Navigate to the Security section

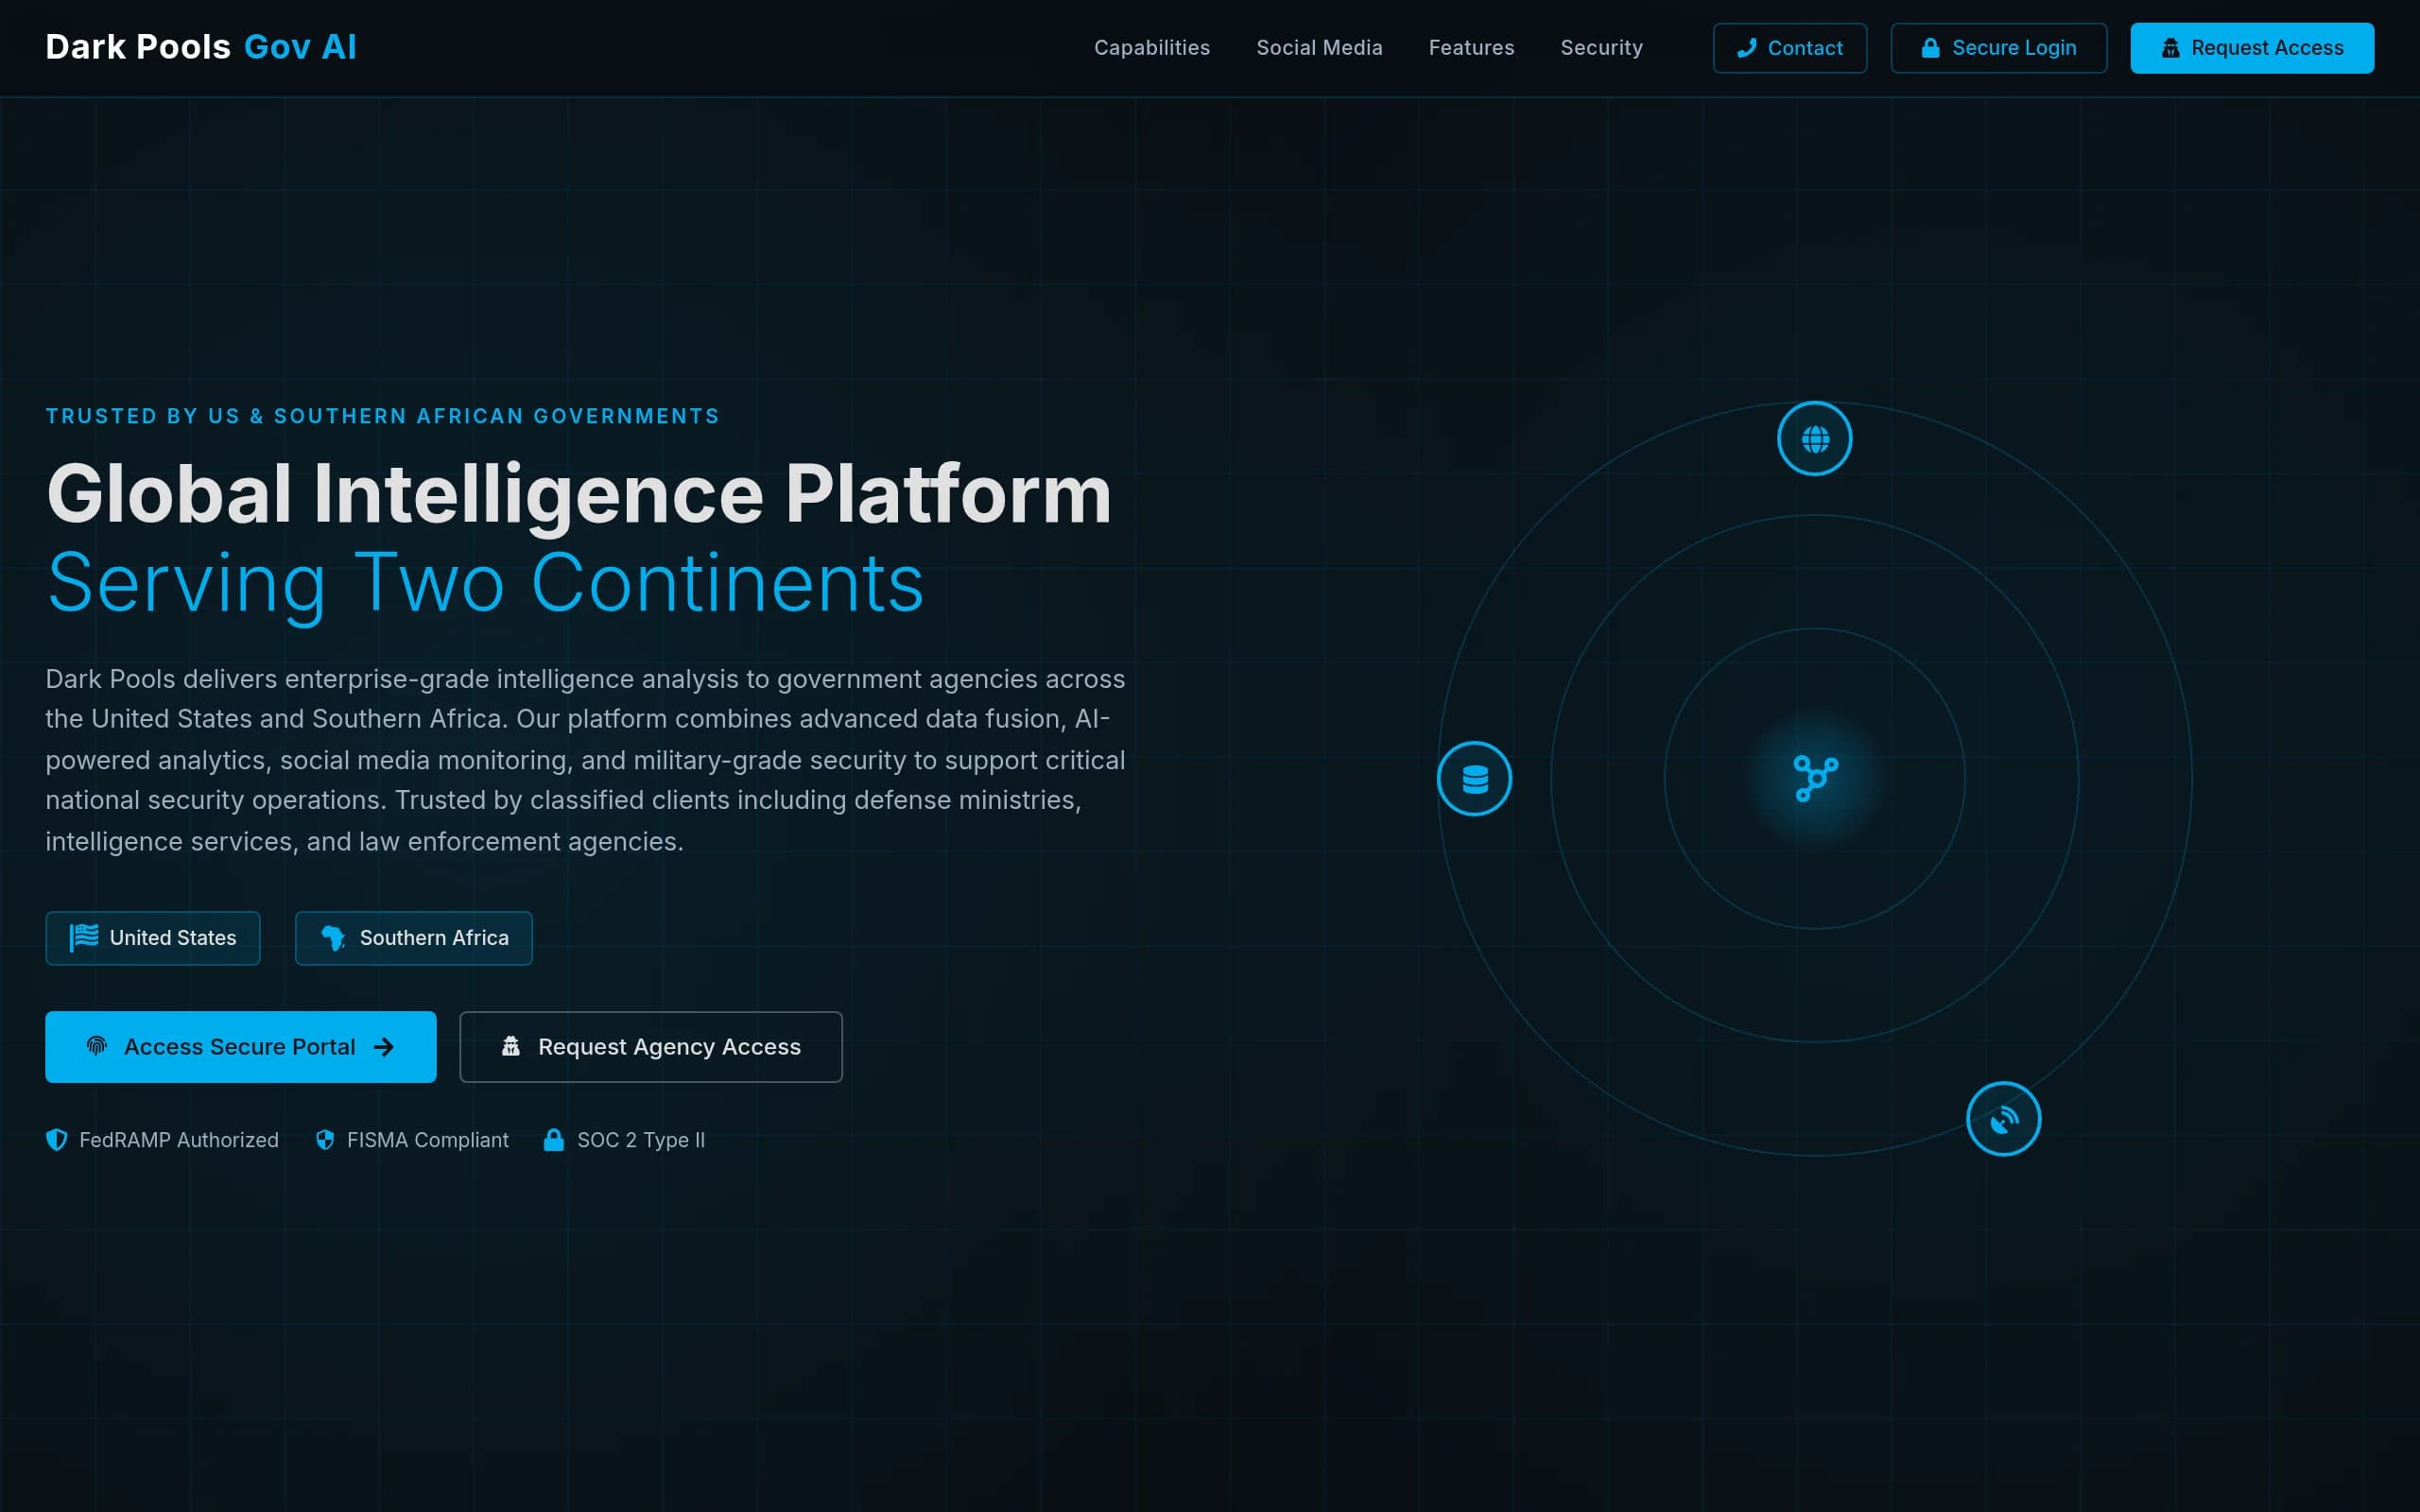[1601, 48]
